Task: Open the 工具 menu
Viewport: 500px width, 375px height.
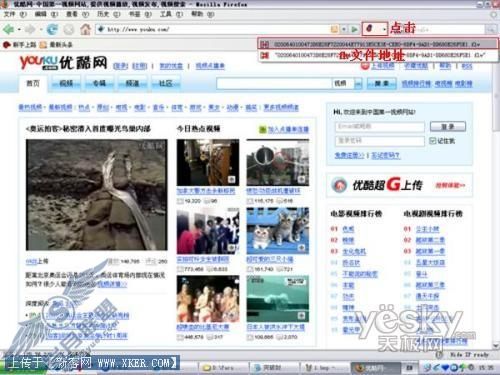Action: pyautogui.click(x=171, y=14)
